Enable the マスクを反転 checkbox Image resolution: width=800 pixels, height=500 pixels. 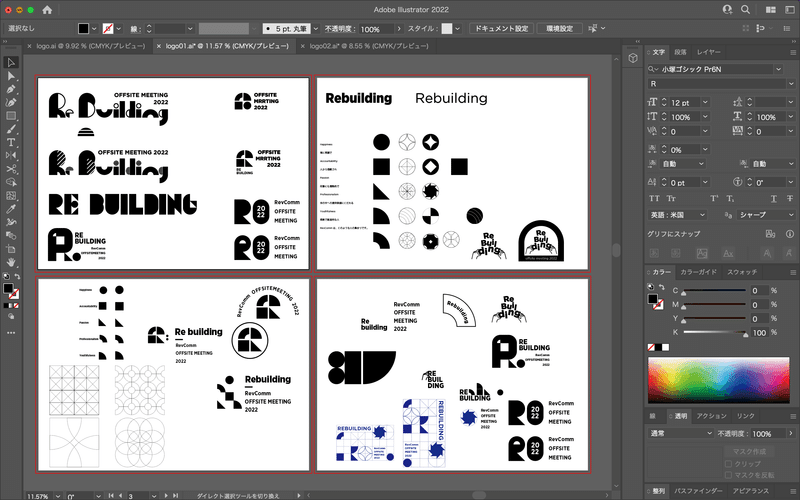(729, 475)
